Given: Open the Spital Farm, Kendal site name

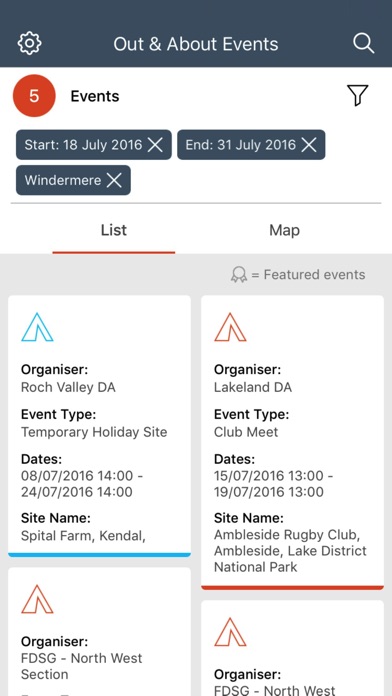Looking at the screenshot, I should pyautogui.click(x=83, y=536).
